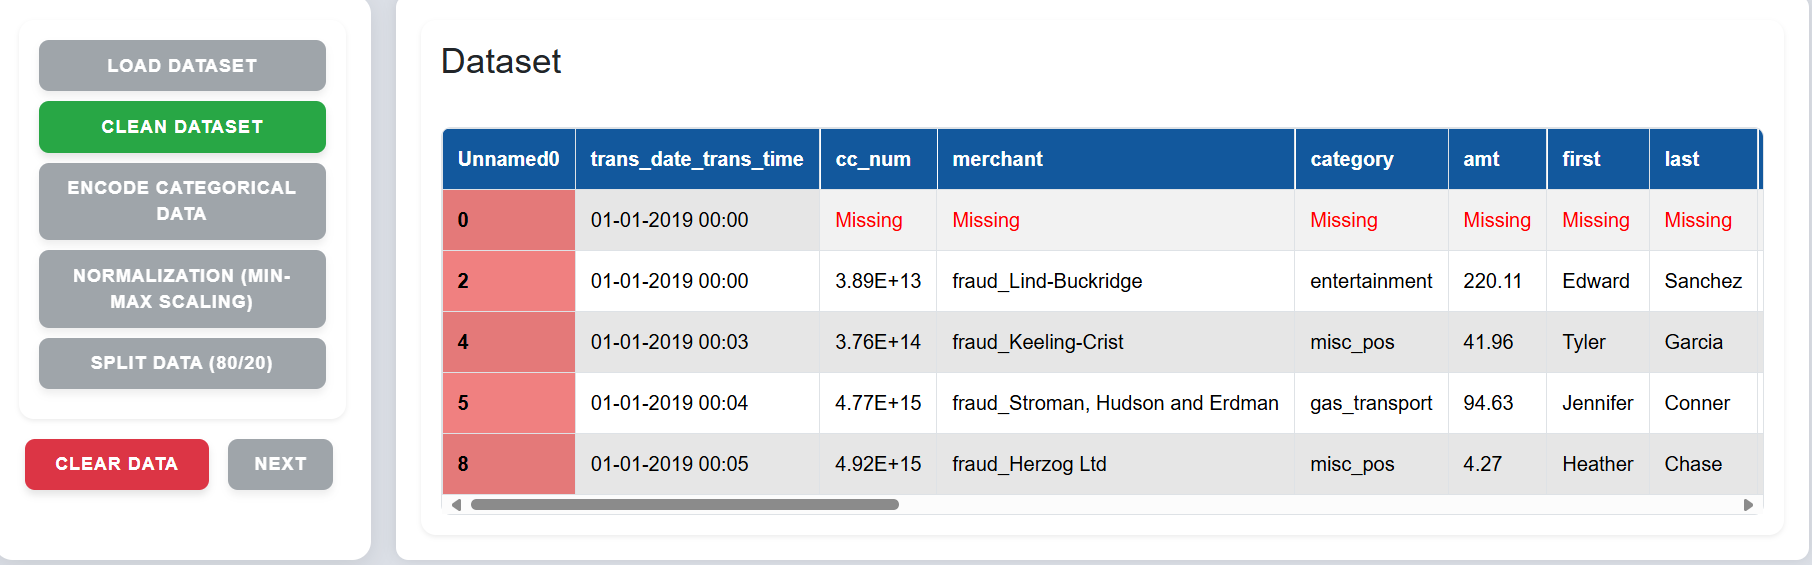
Task: Select the red index cell 0
Action: tap(509, 220)
